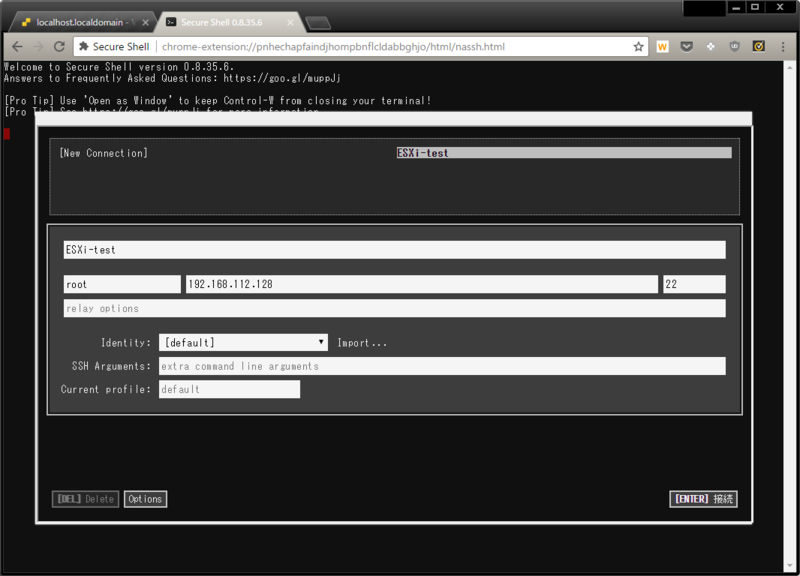Screen dimensions: 800x576
Task: Edit the connection description field ESXi-test
Action: (394, 250)
